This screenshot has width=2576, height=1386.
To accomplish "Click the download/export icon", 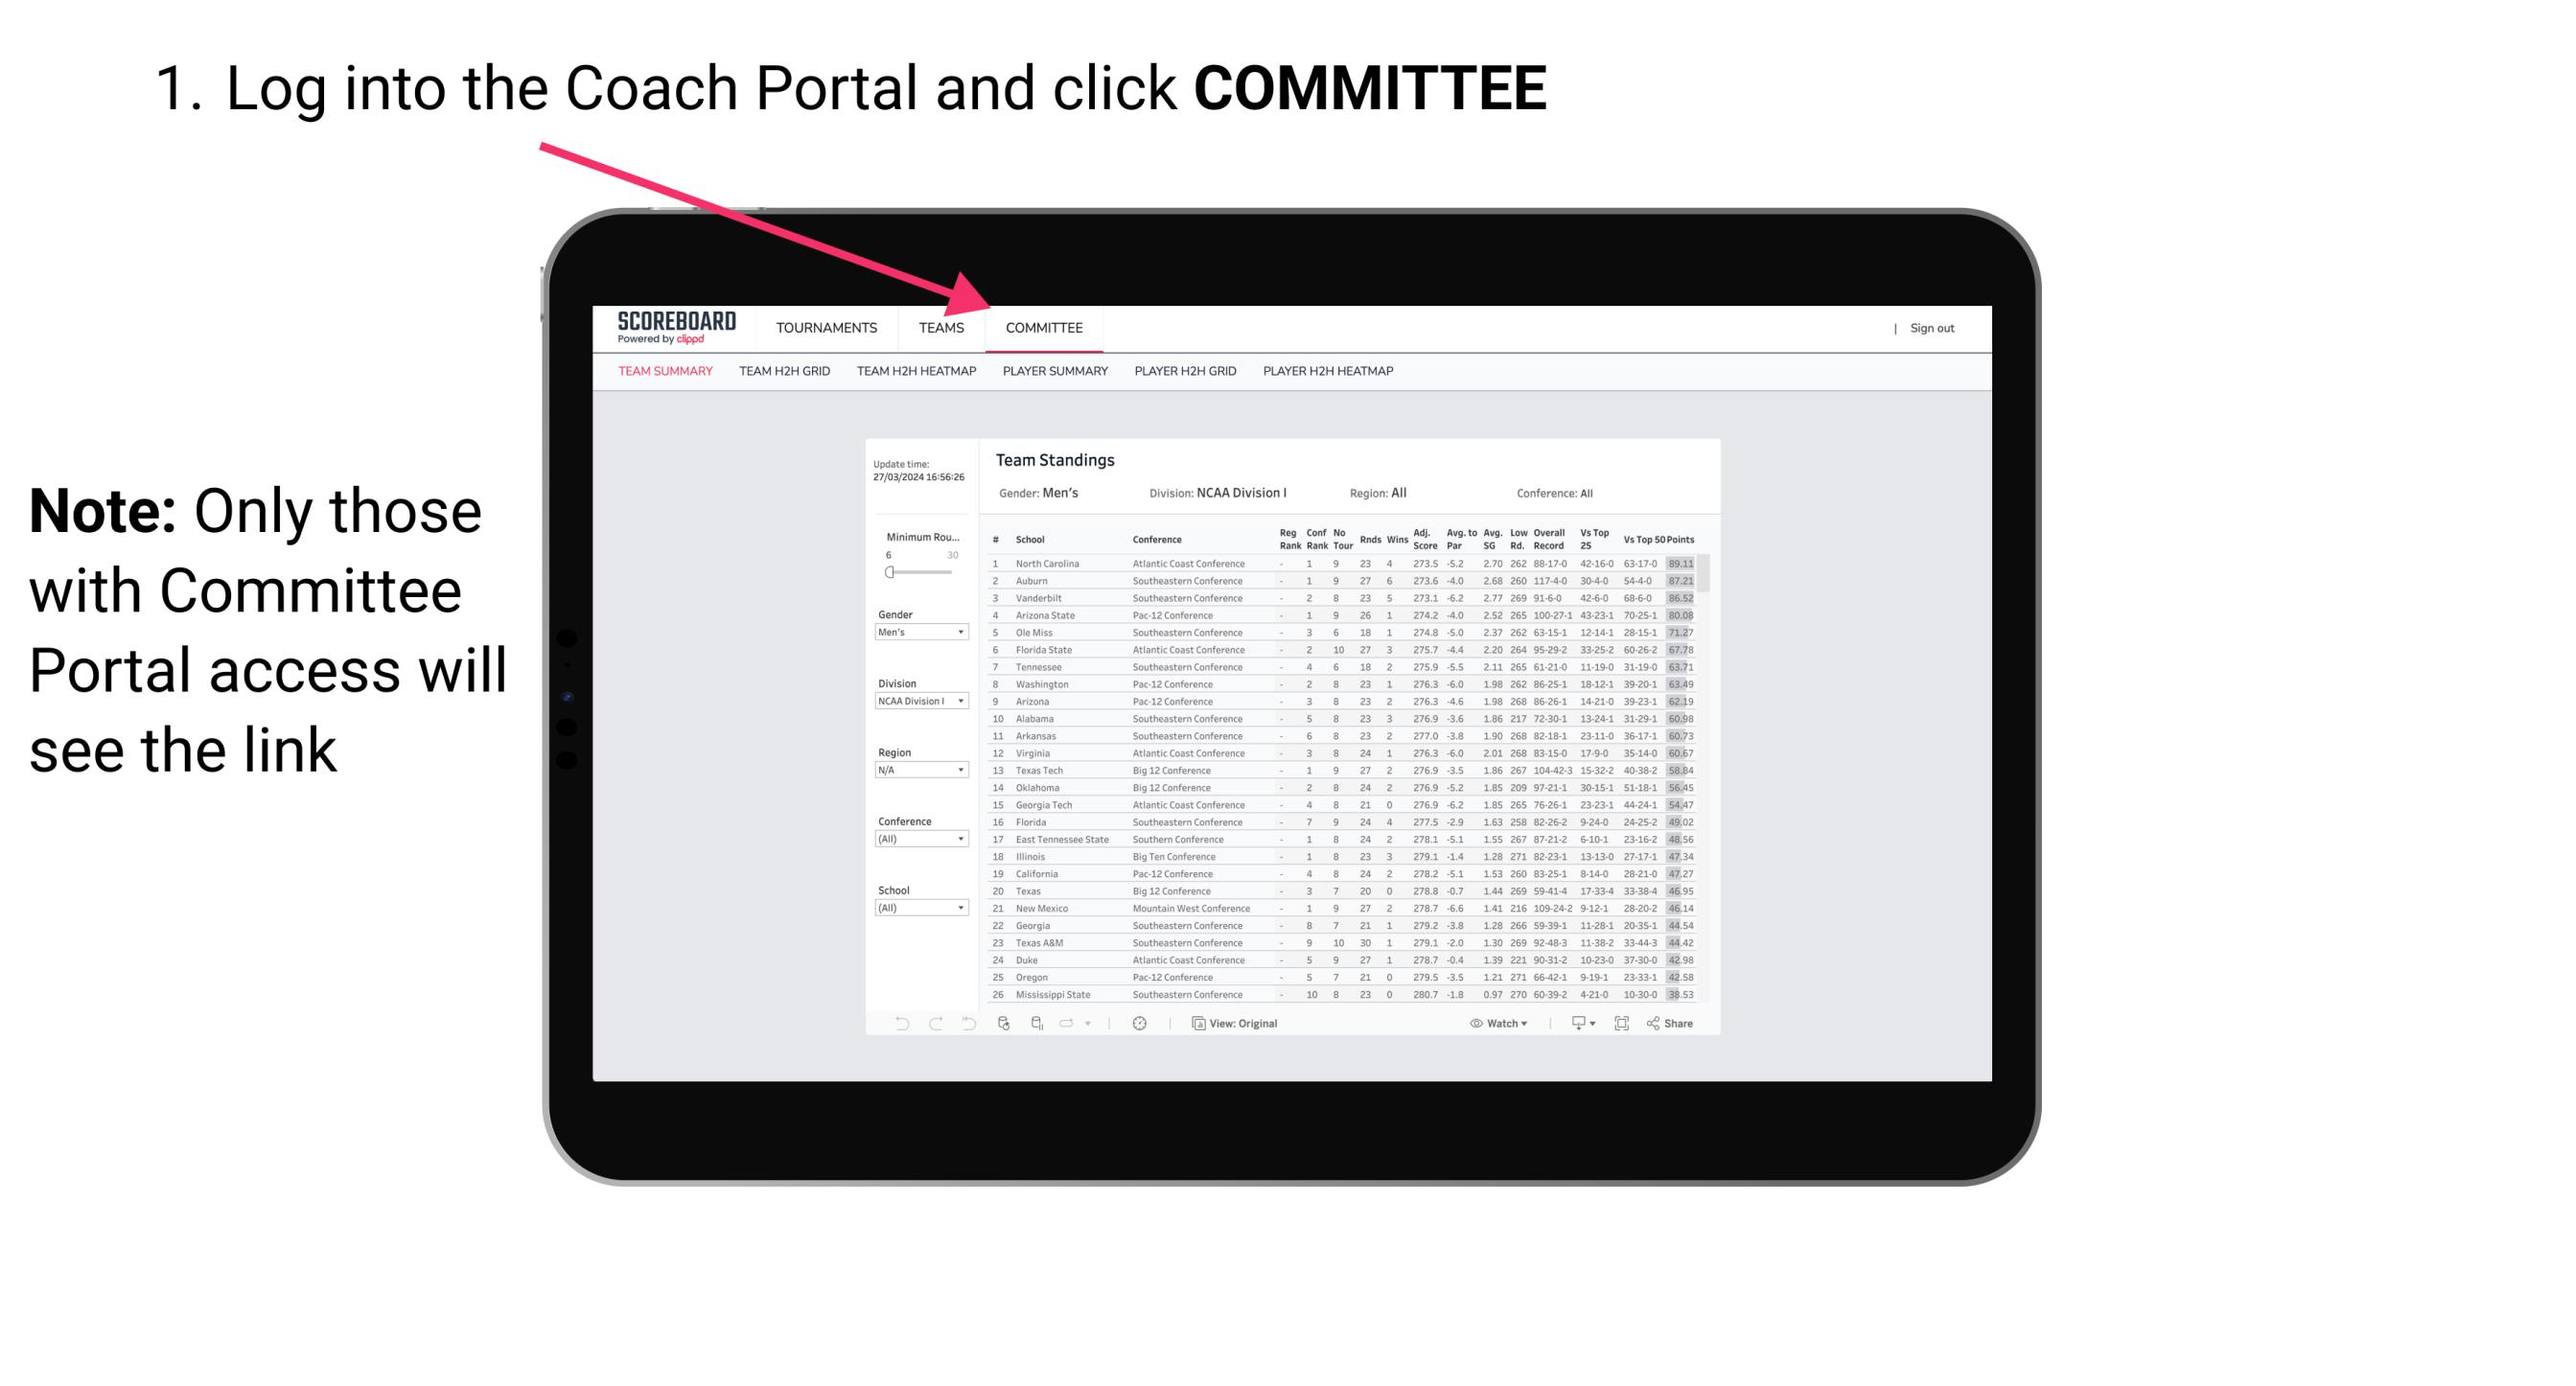I will pos(1572,1024).
